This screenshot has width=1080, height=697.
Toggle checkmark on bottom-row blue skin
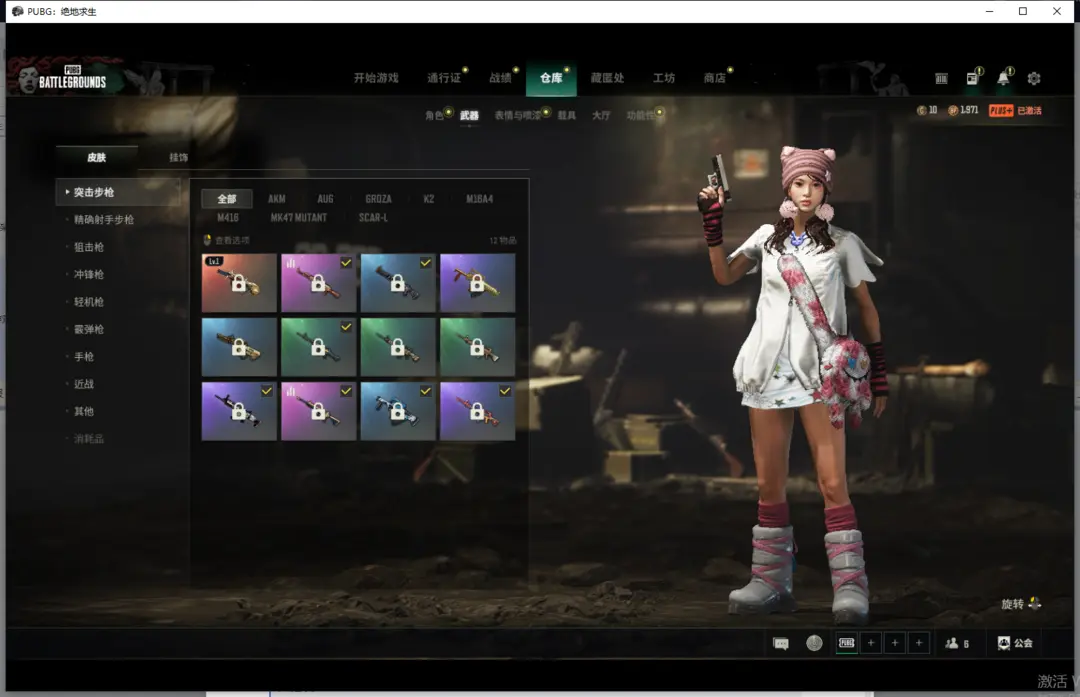point(426,391)
